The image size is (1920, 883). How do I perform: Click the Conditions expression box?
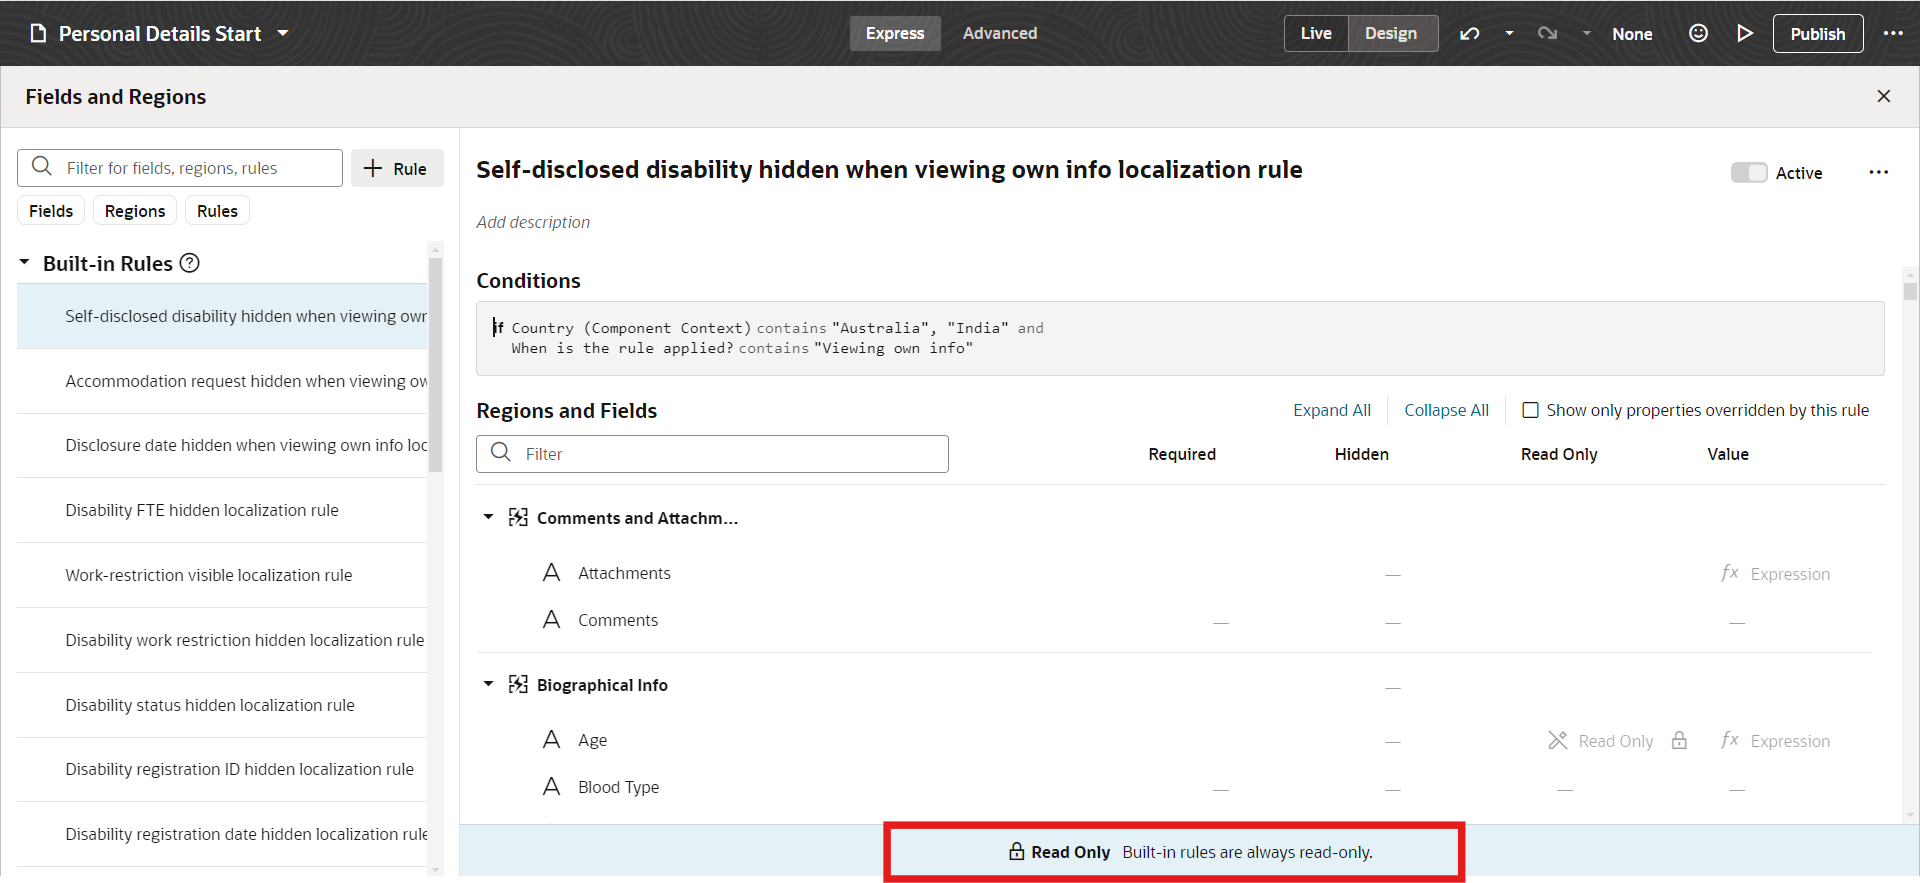pyautogui.click(x=1180, y=338)
